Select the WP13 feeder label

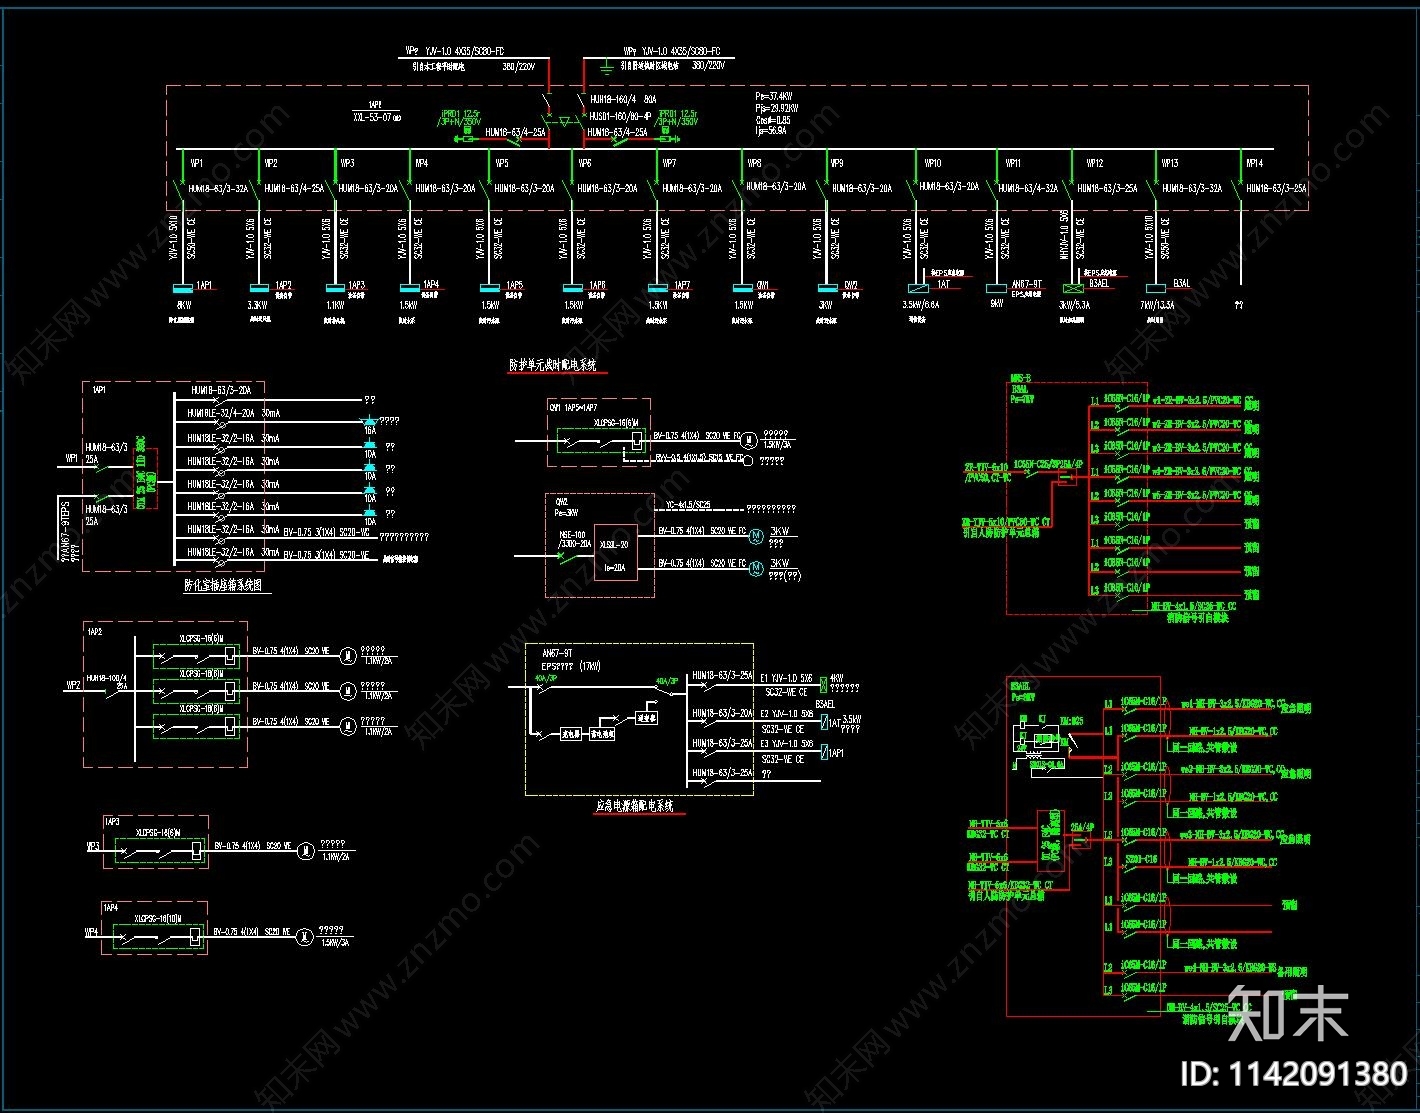pyautogui.click(x=1170, y=163)
